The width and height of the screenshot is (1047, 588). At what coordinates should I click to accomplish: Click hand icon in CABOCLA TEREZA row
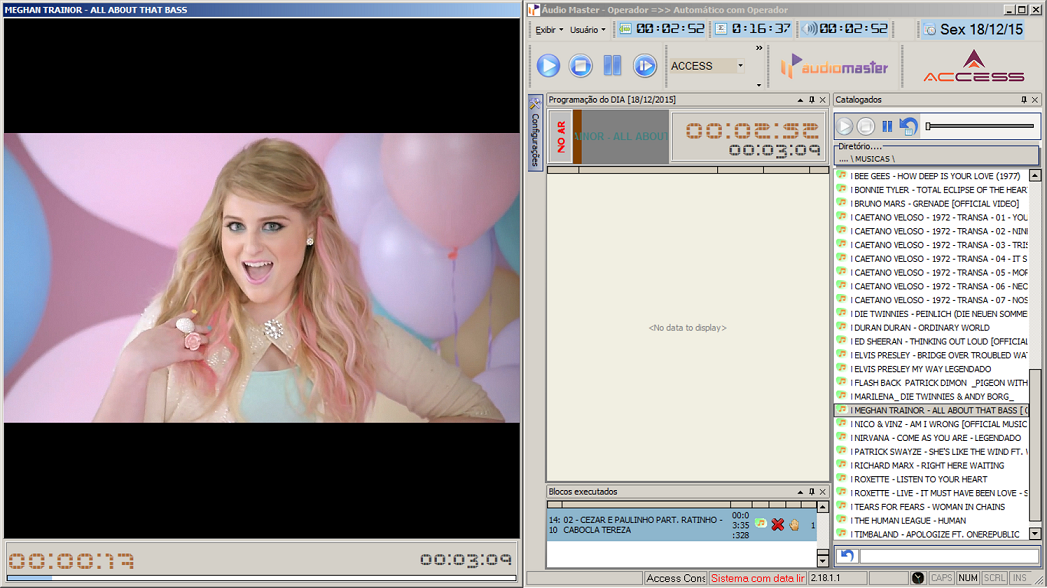click(794, 525)
